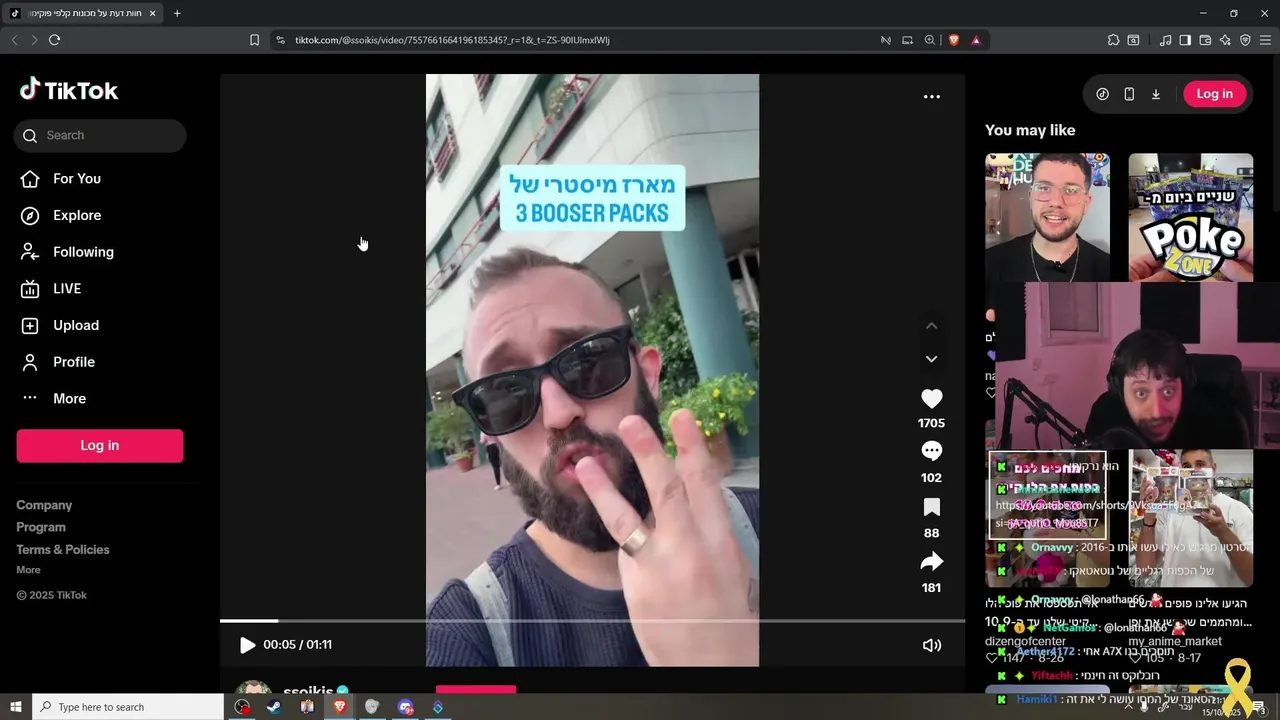Open a new browser tab
The image size is (1280, 720).
pyautogui.click(x=177, y=13)
